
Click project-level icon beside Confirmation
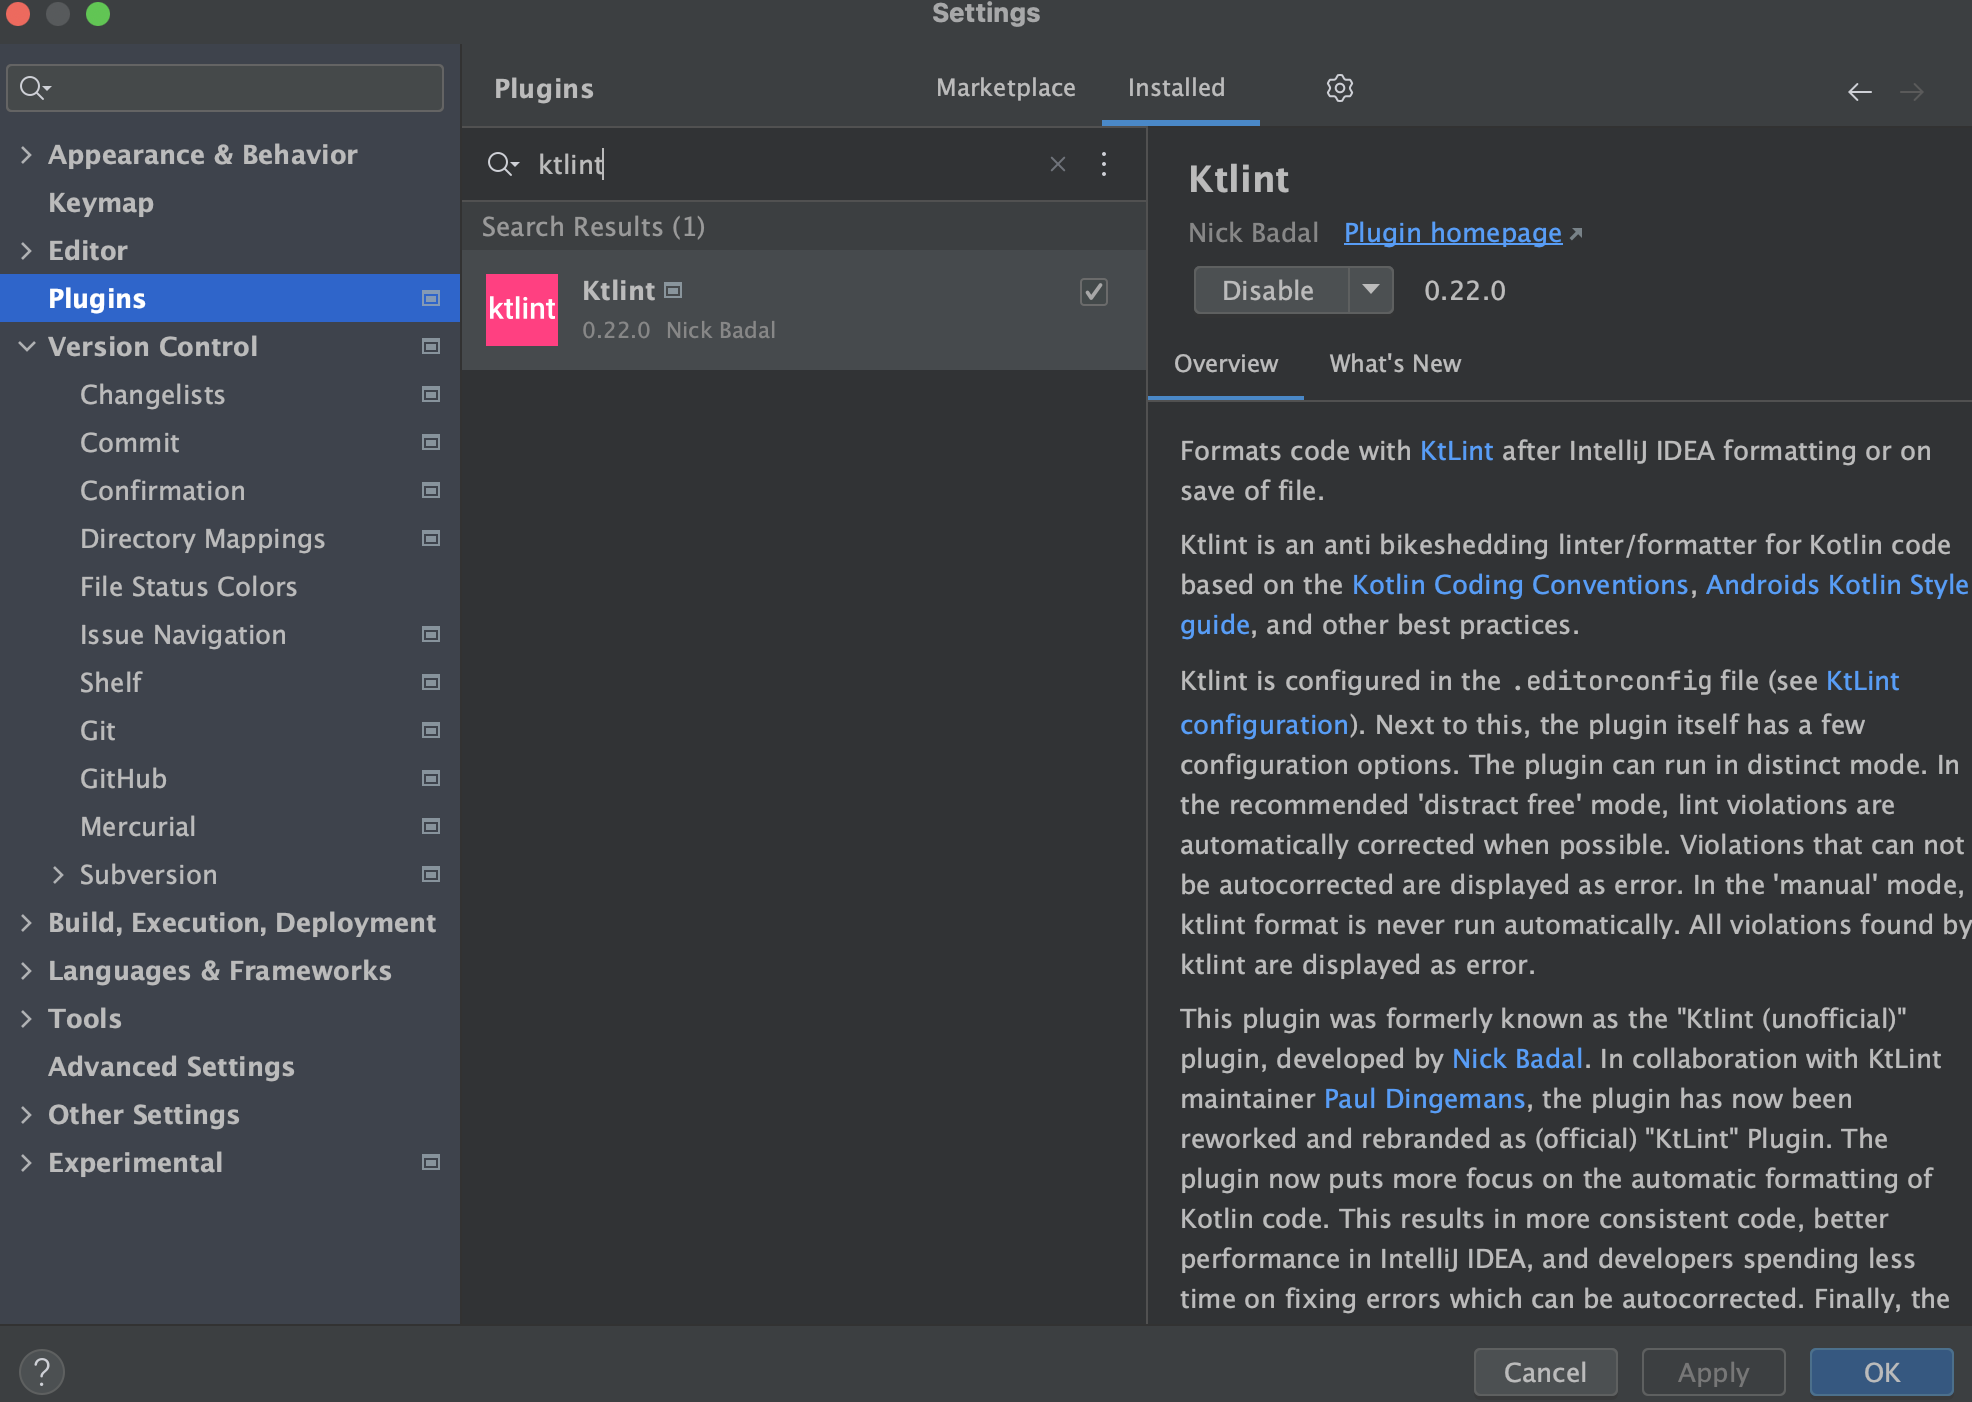tap(431, 490)
